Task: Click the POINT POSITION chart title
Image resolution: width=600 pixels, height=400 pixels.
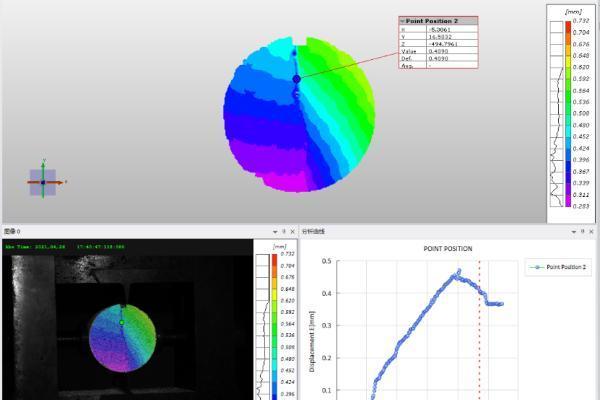Action: (448, 248)
